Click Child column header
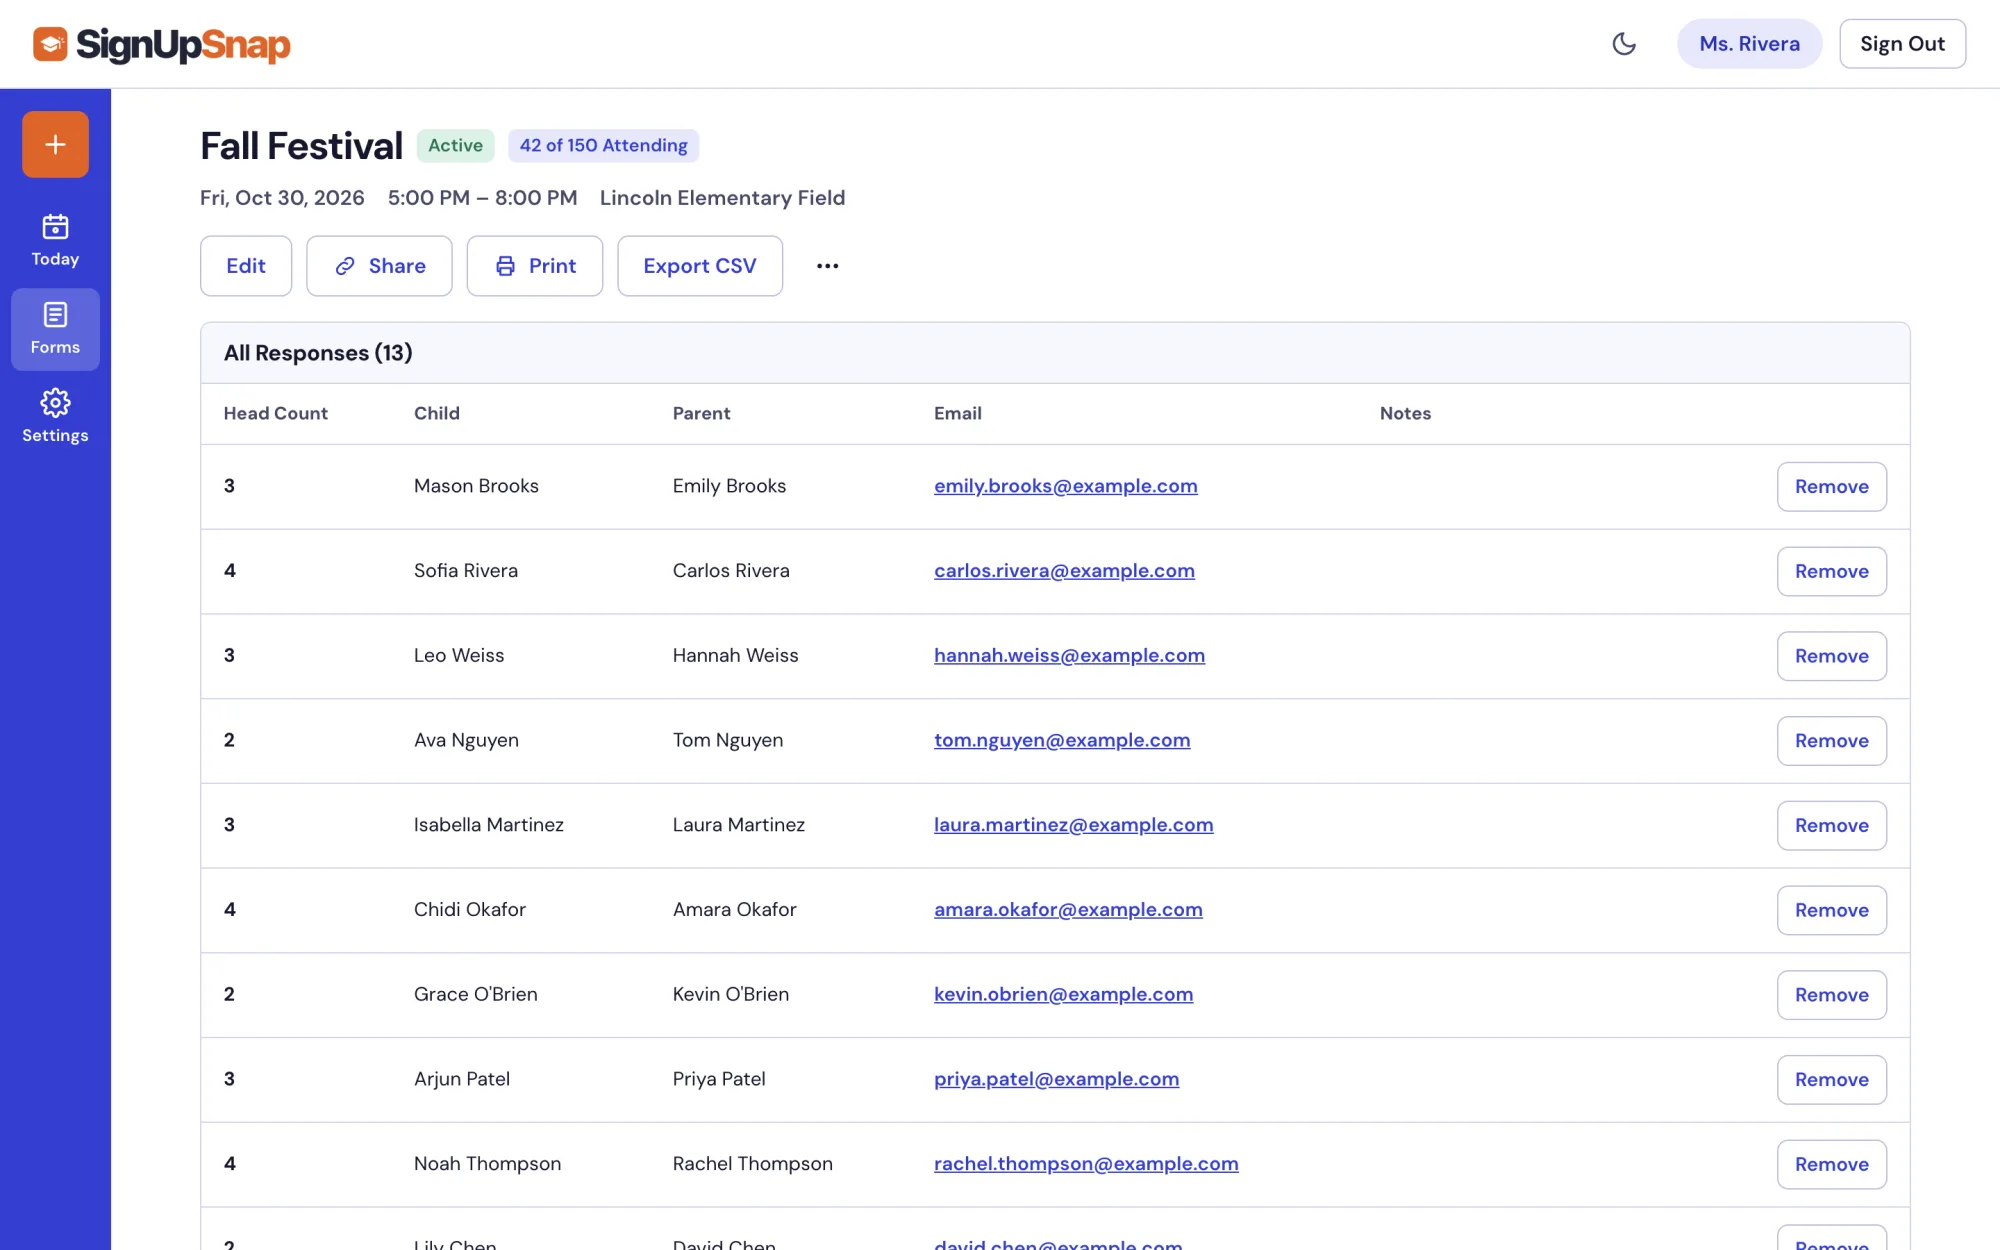Viewport: 2000px width, 1250px height. point(437,414)
